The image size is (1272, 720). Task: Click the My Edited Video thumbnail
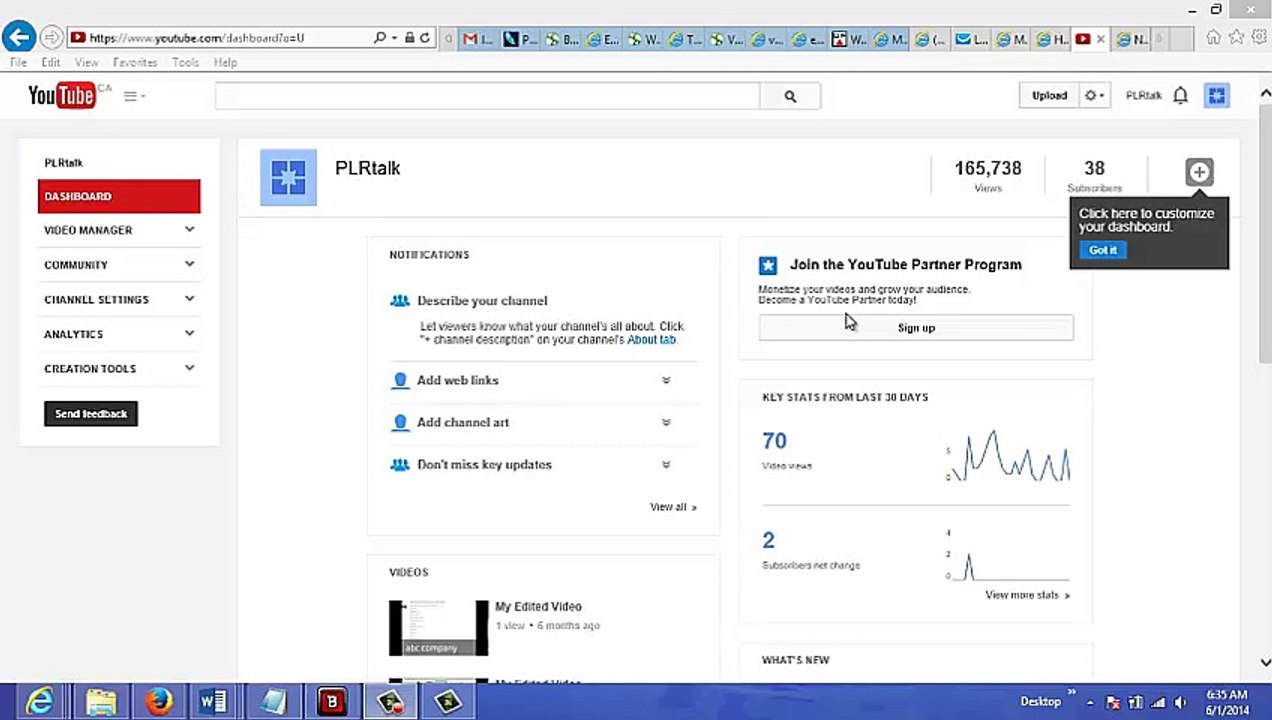click(x=439, y=628)
